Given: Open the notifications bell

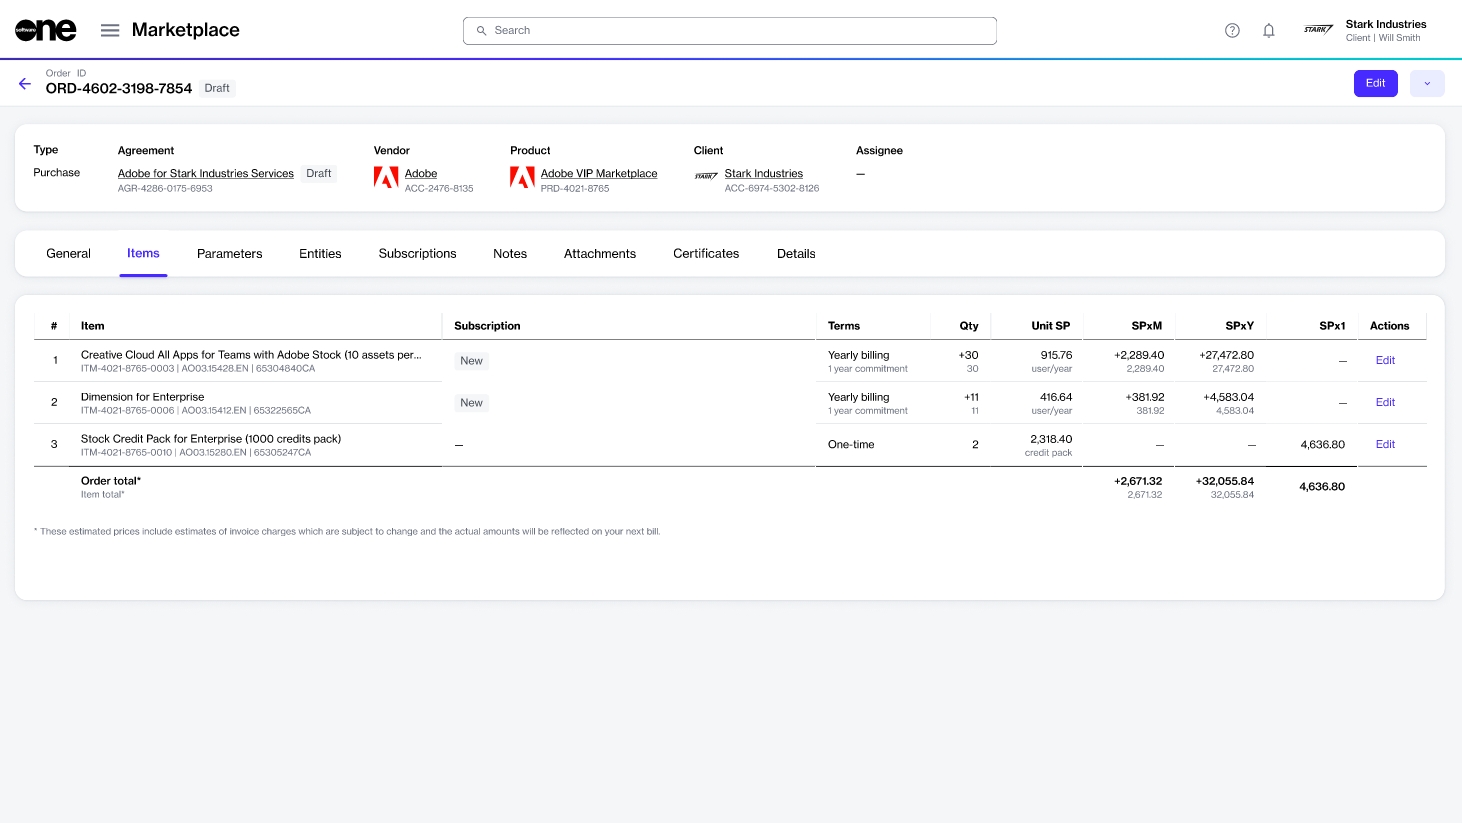Looking at the screenshot, I should pos(1268,30).
